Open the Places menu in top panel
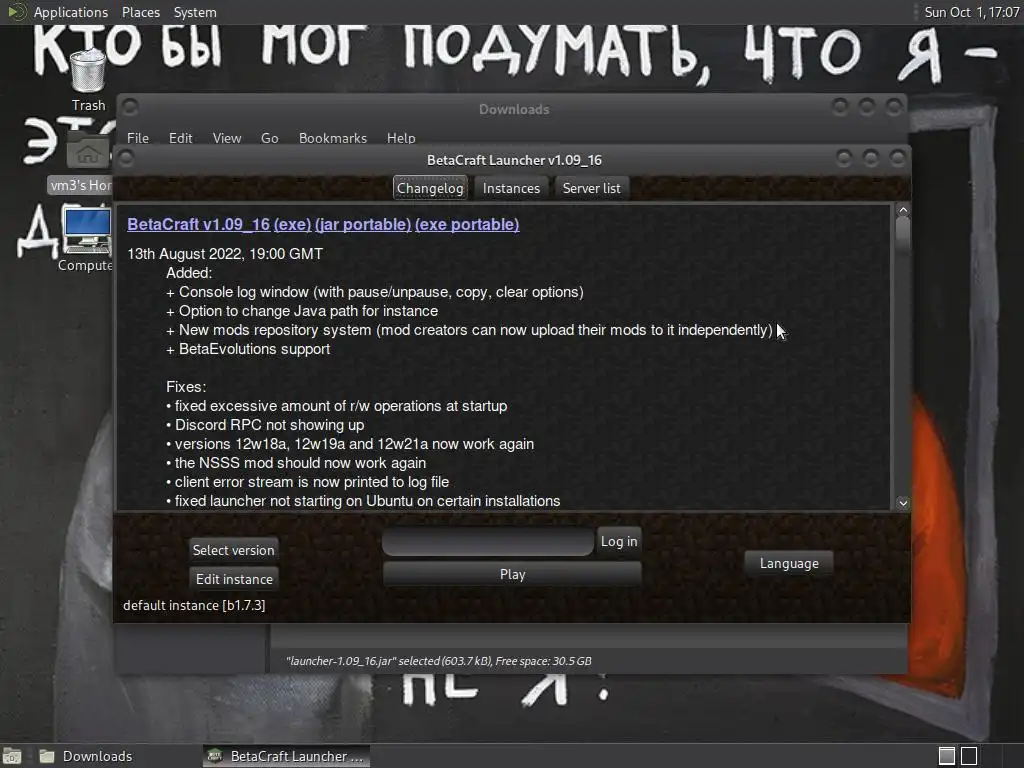 click(x=140, y=12)
